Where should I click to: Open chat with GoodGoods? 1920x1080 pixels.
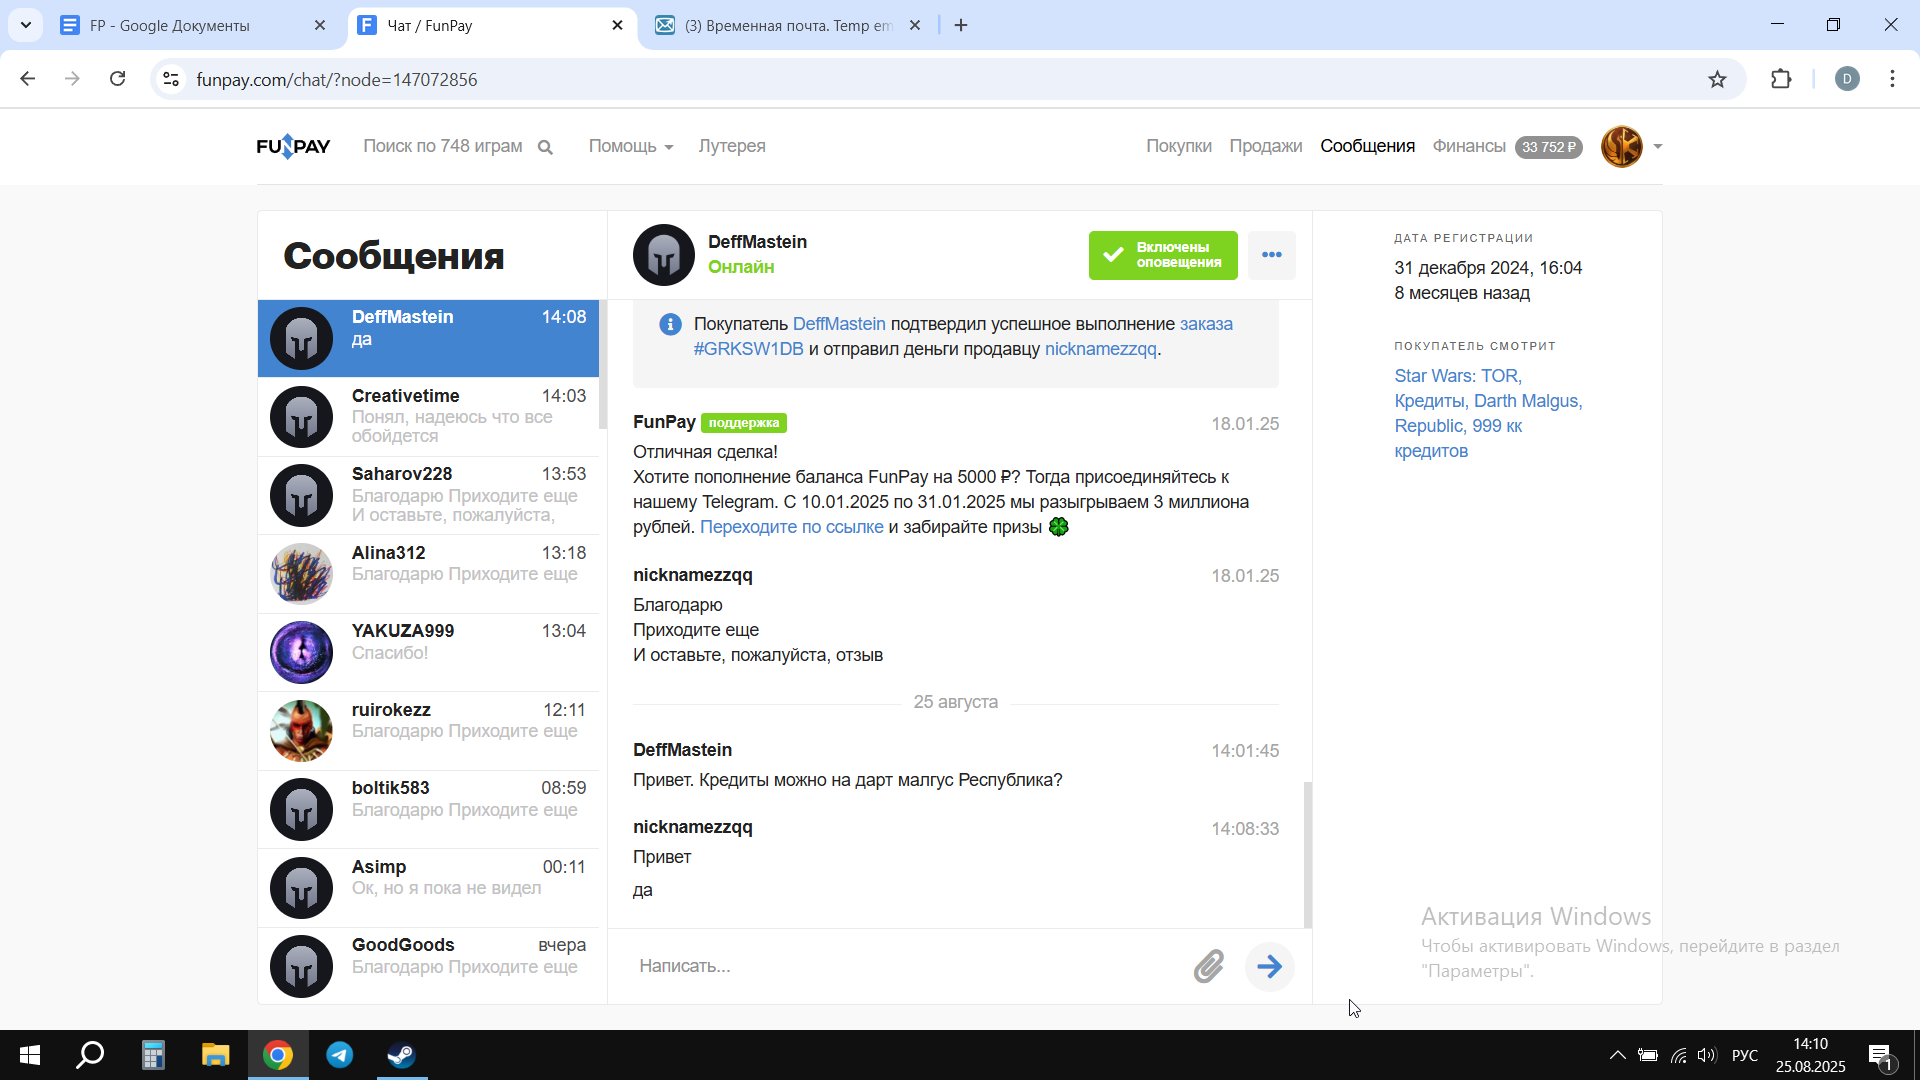pos(429,966)
